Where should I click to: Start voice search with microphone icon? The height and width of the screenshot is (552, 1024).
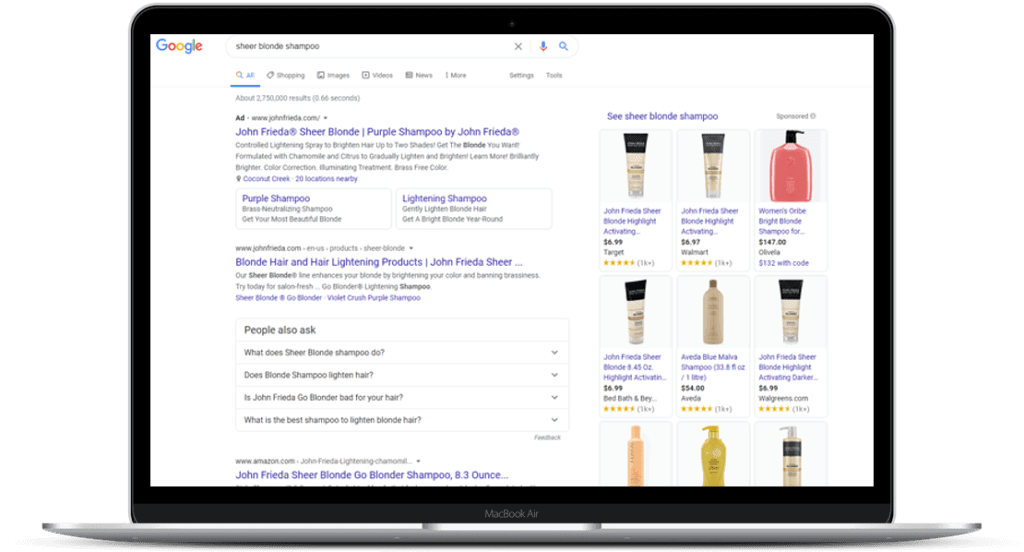pos(543,46)
